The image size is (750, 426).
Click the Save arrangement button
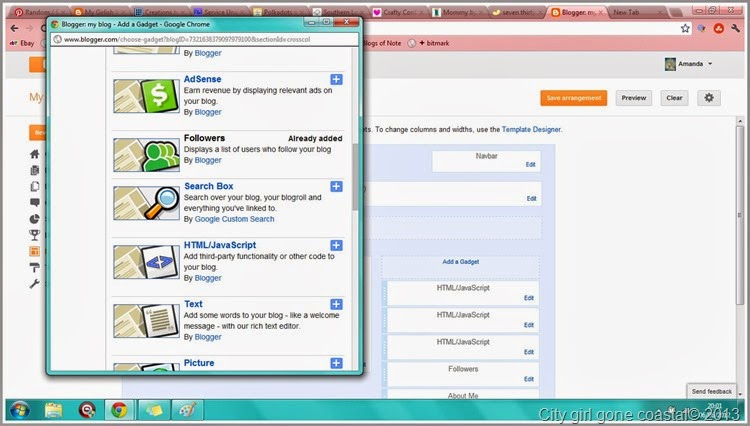[x=574, y=98]
